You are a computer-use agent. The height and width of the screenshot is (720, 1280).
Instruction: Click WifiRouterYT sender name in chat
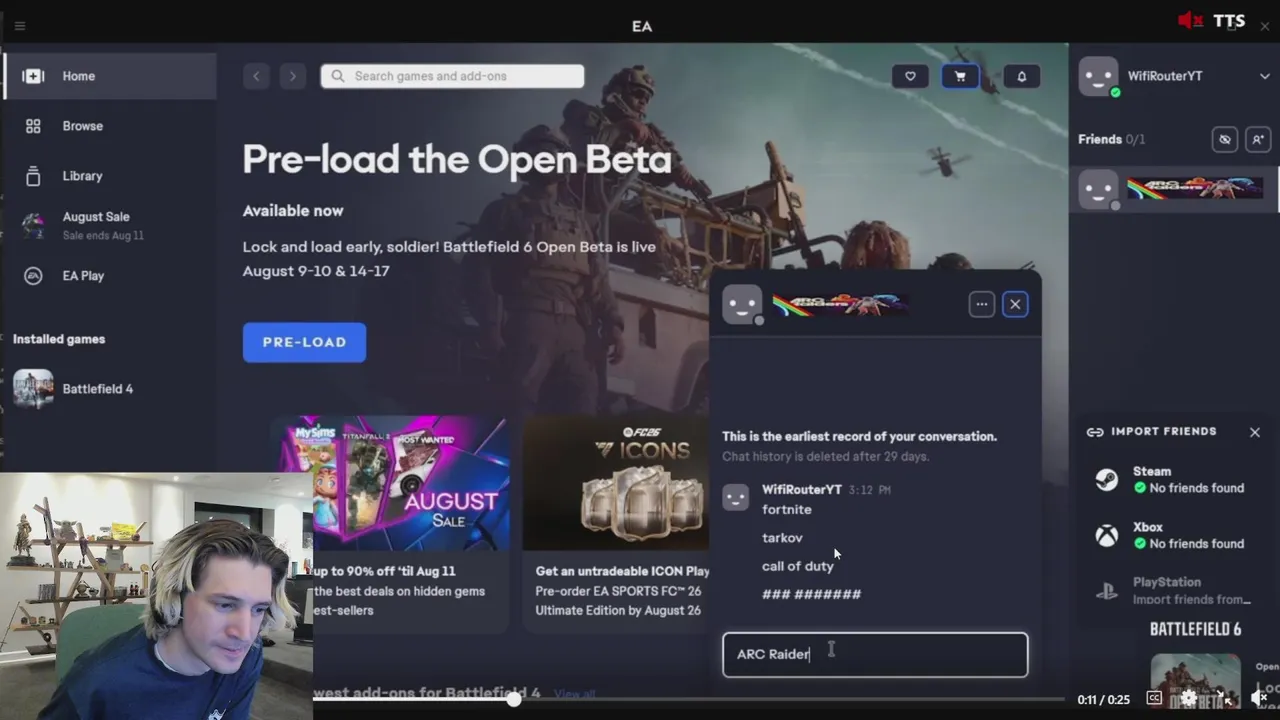coord(802,489)
